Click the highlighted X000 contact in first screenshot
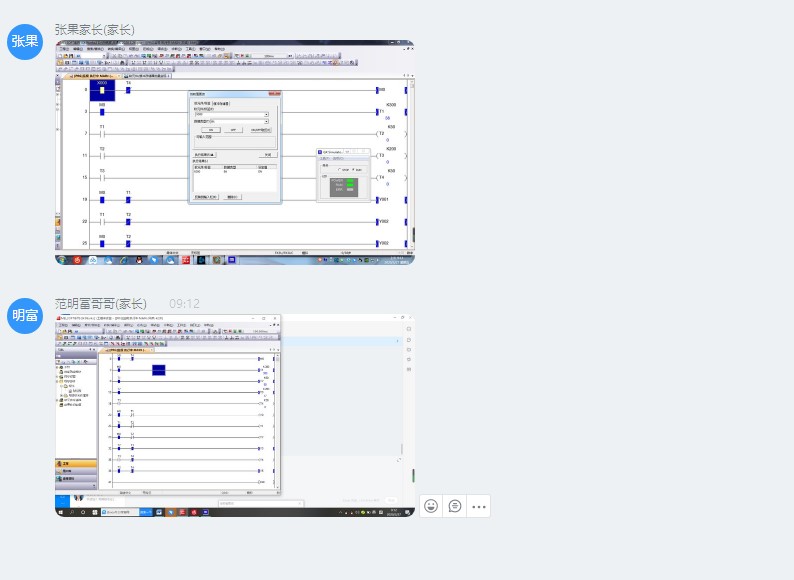This screenshot has width=794, height=580. click(102, 90)
